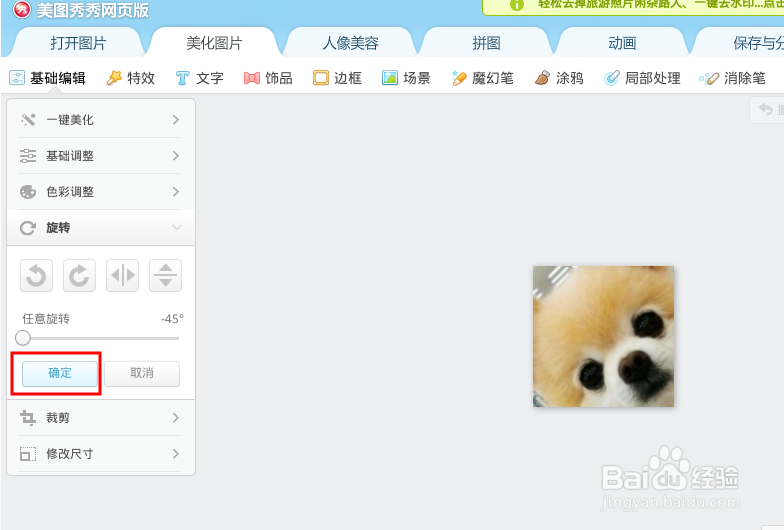The image size is (784, 530).
Task: Flip image vertically
Action: (x=166, y=276)
